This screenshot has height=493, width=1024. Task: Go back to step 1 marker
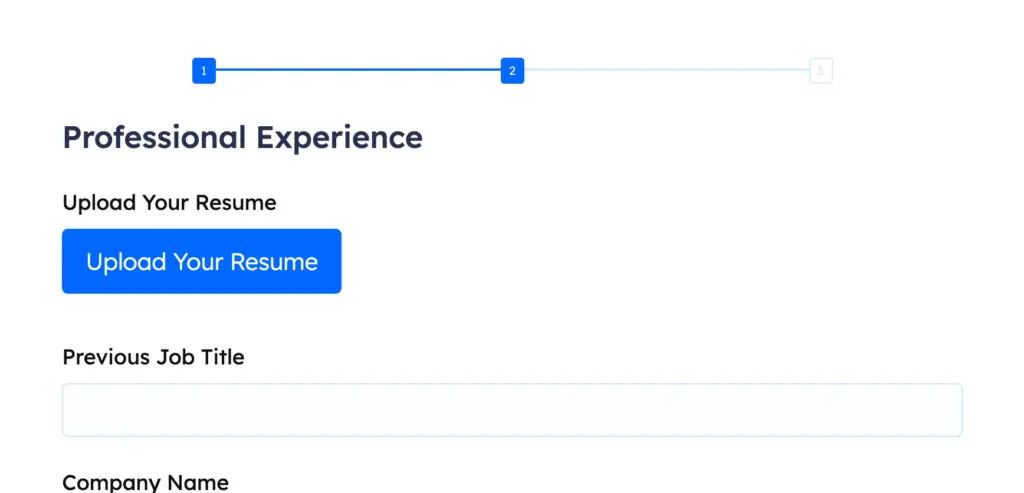click(204, 71)
